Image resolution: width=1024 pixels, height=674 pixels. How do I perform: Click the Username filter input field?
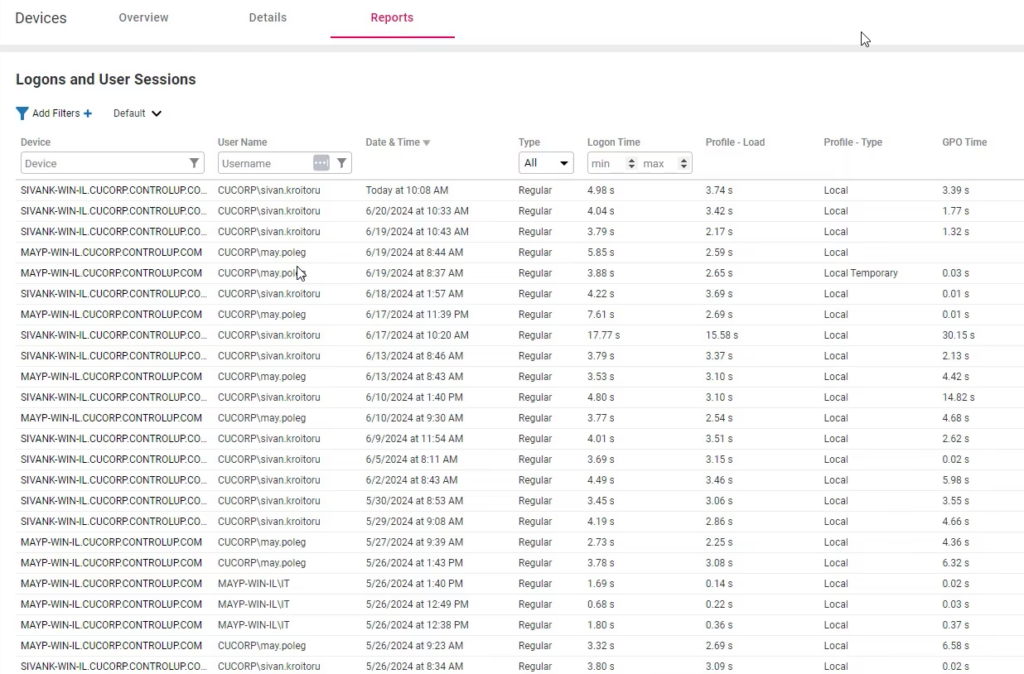pyautogui.click(x=264, y=163)
